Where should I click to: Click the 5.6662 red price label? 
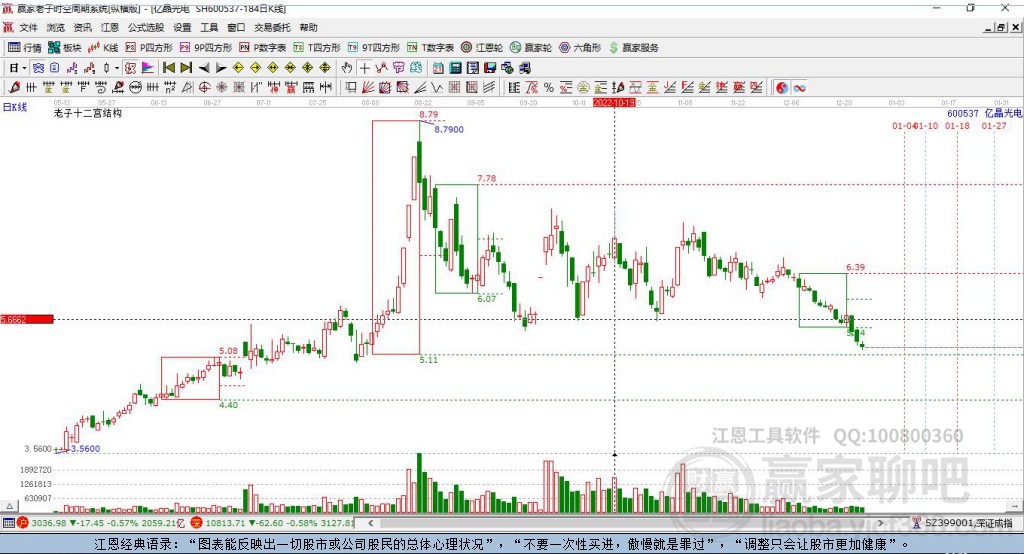click(x=26, y=319)
